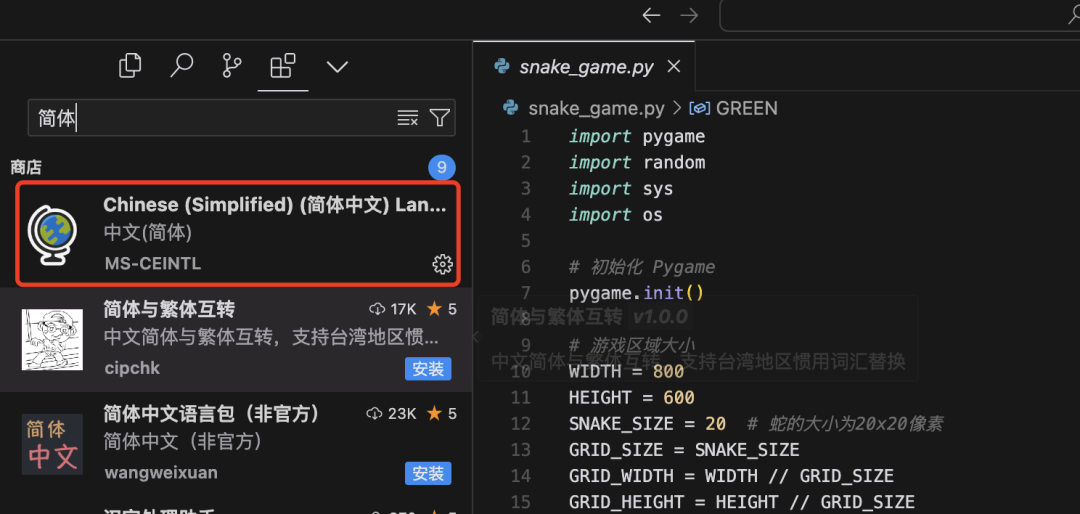Expand additional views chevron

coord(337,67)
